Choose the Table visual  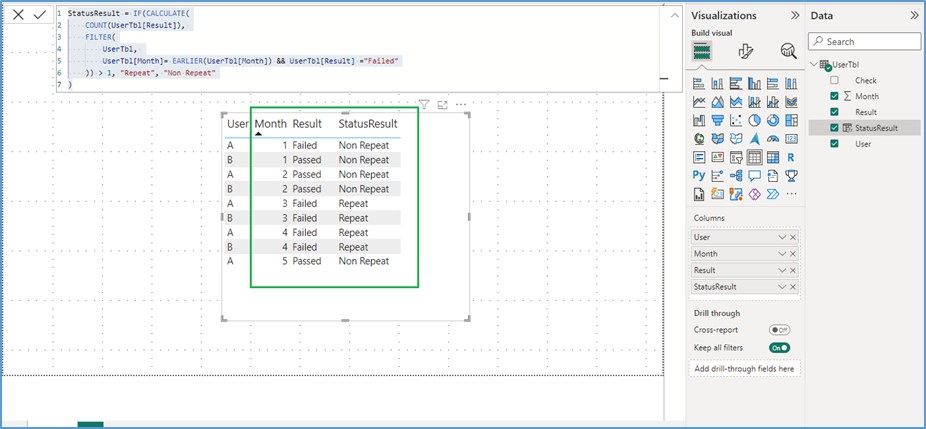tap(754, 157)
